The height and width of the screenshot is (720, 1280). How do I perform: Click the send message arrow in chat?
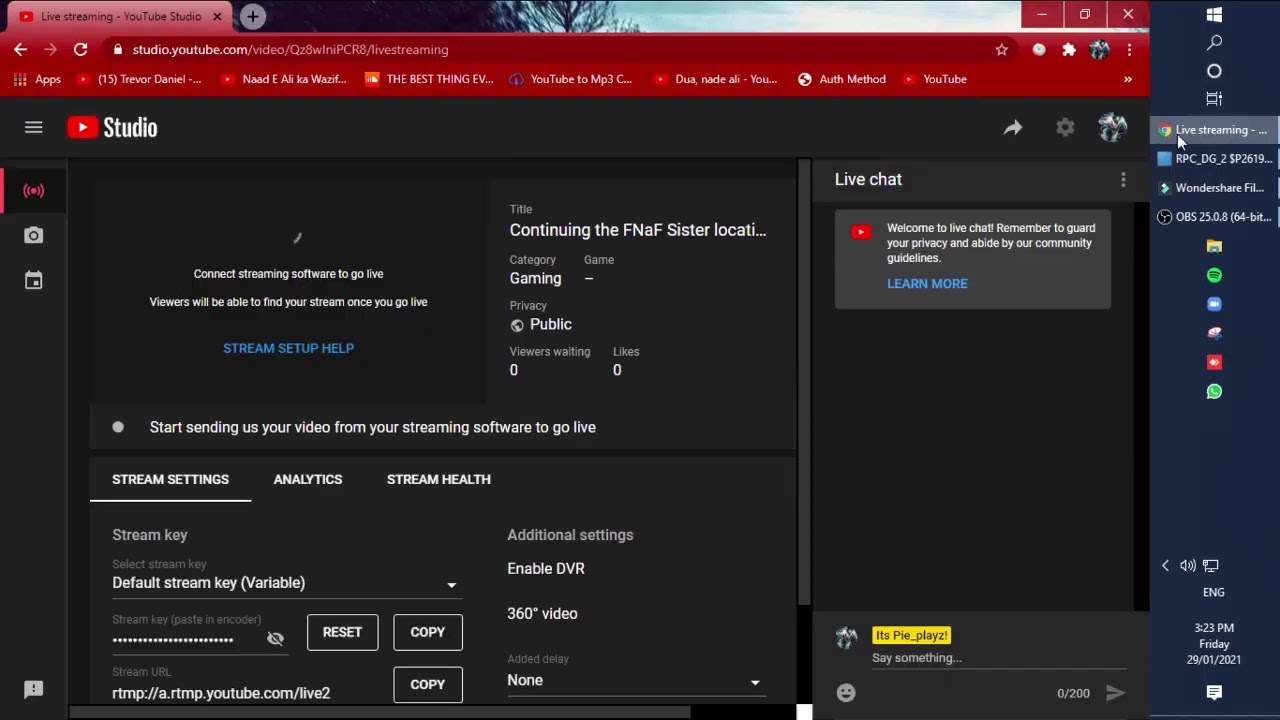click(x=1115, y=692)
